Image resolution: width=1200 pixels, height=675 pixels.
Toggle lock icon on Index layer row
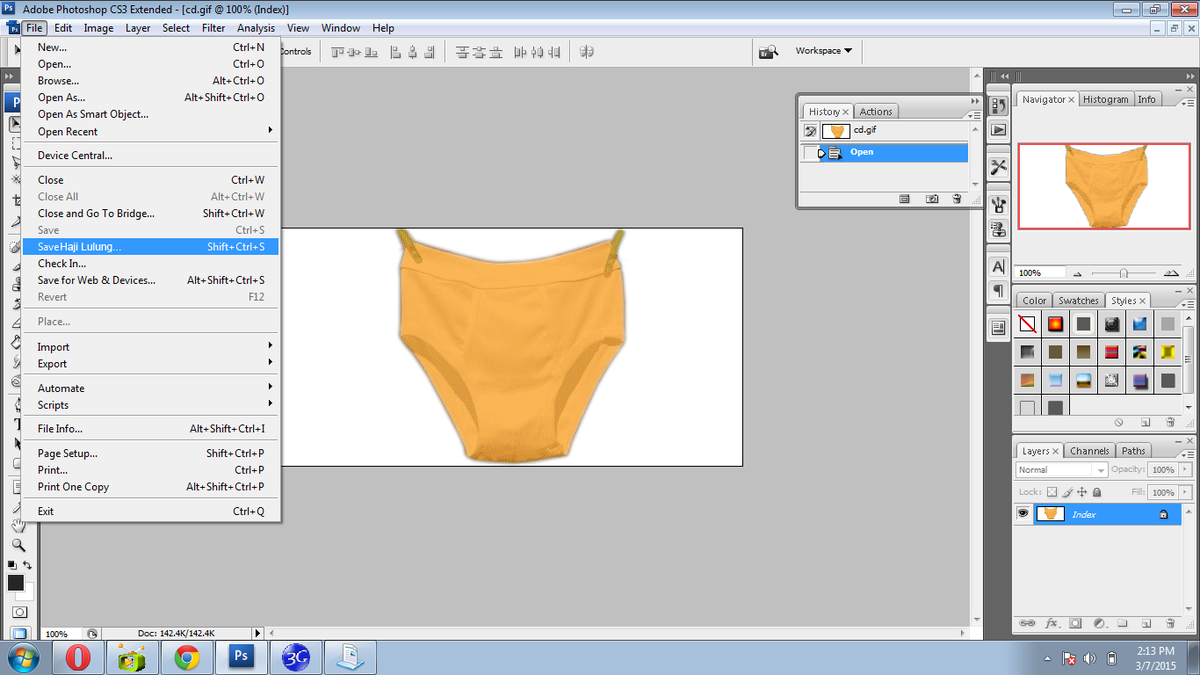[1163, 514]
